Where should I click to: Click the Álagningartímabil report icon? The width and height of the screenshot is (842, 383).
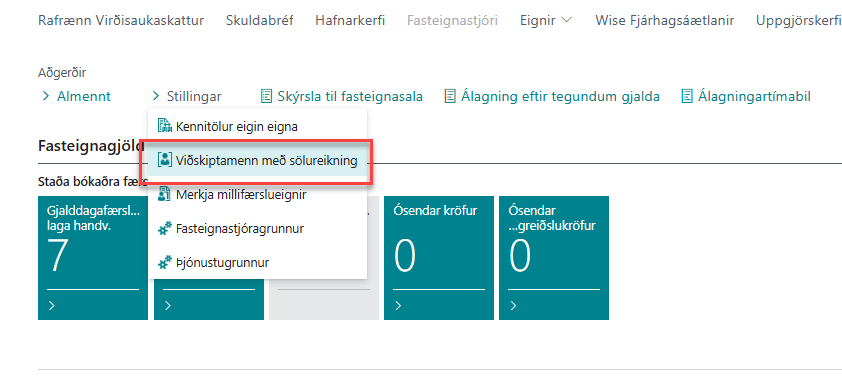click(x=687, y=97)
